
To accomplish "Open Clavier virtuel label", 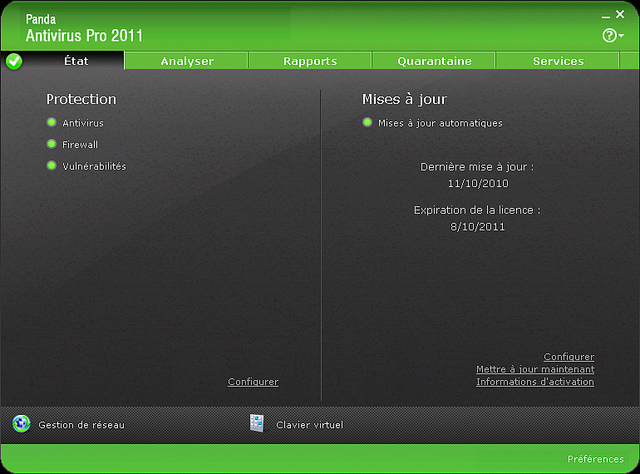I will 310,425.
